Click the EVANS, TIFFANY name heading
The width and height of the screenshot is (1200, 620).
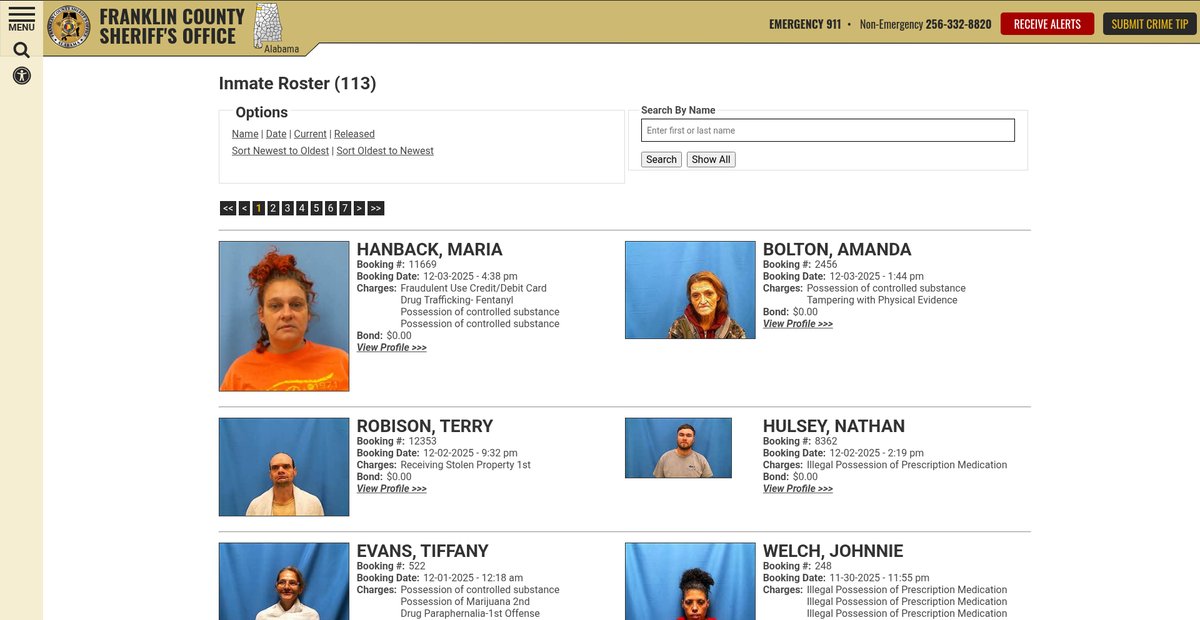(423, 551)
